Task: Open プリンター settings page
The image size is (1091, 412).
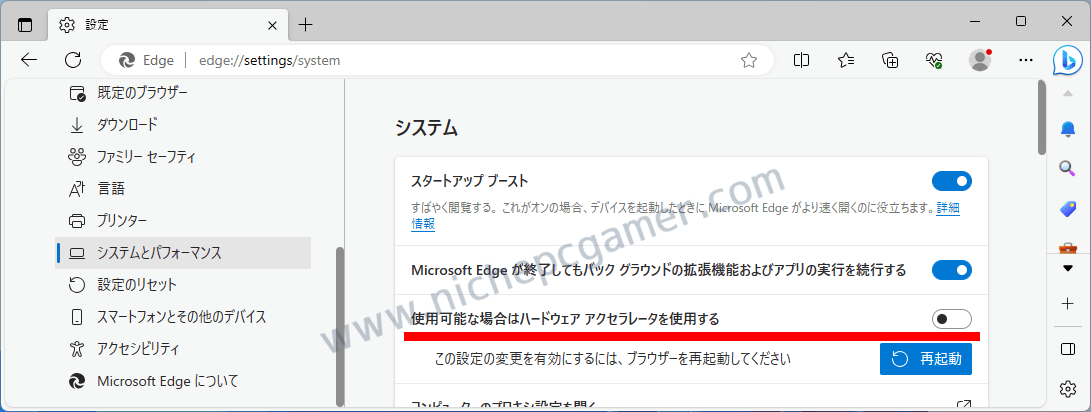Action: [183, 221]
